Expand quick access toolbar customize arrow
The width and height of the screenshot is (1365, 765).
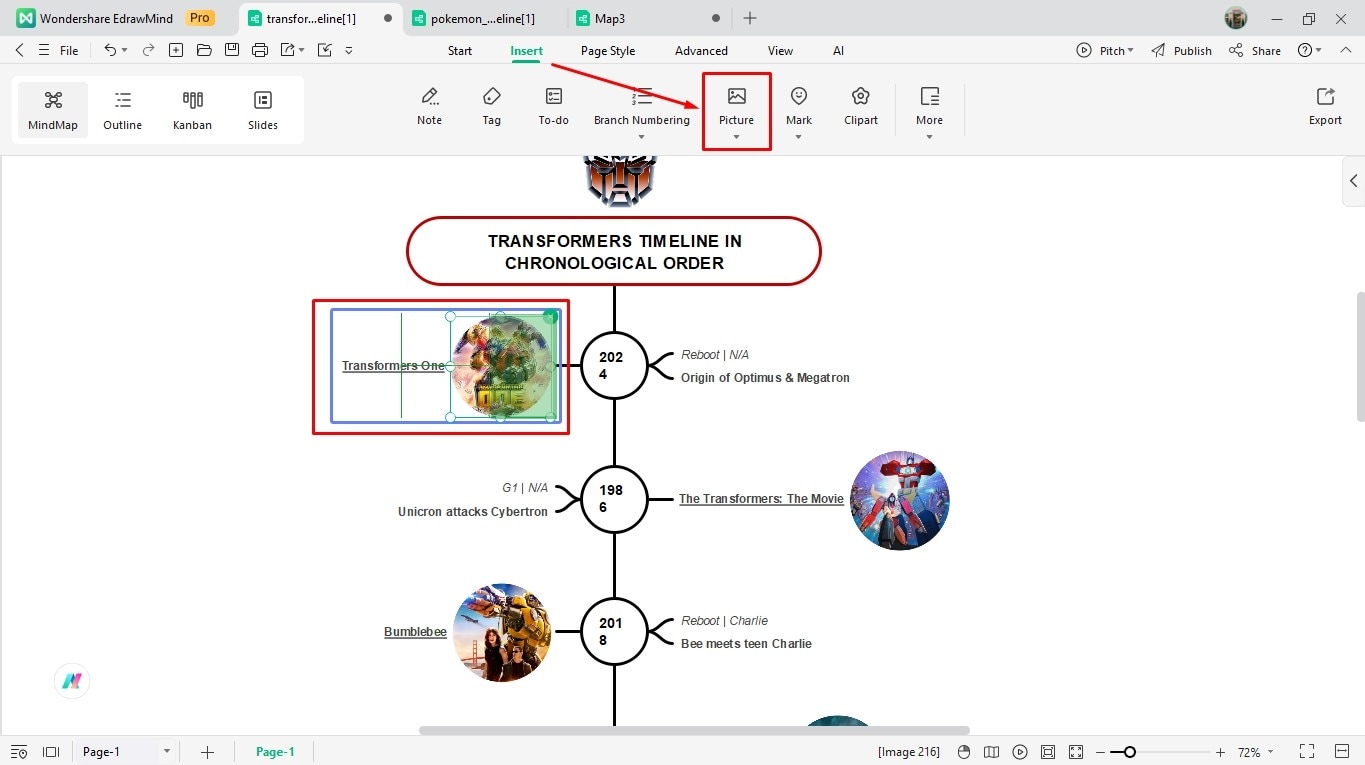click(x=349, y=51)
